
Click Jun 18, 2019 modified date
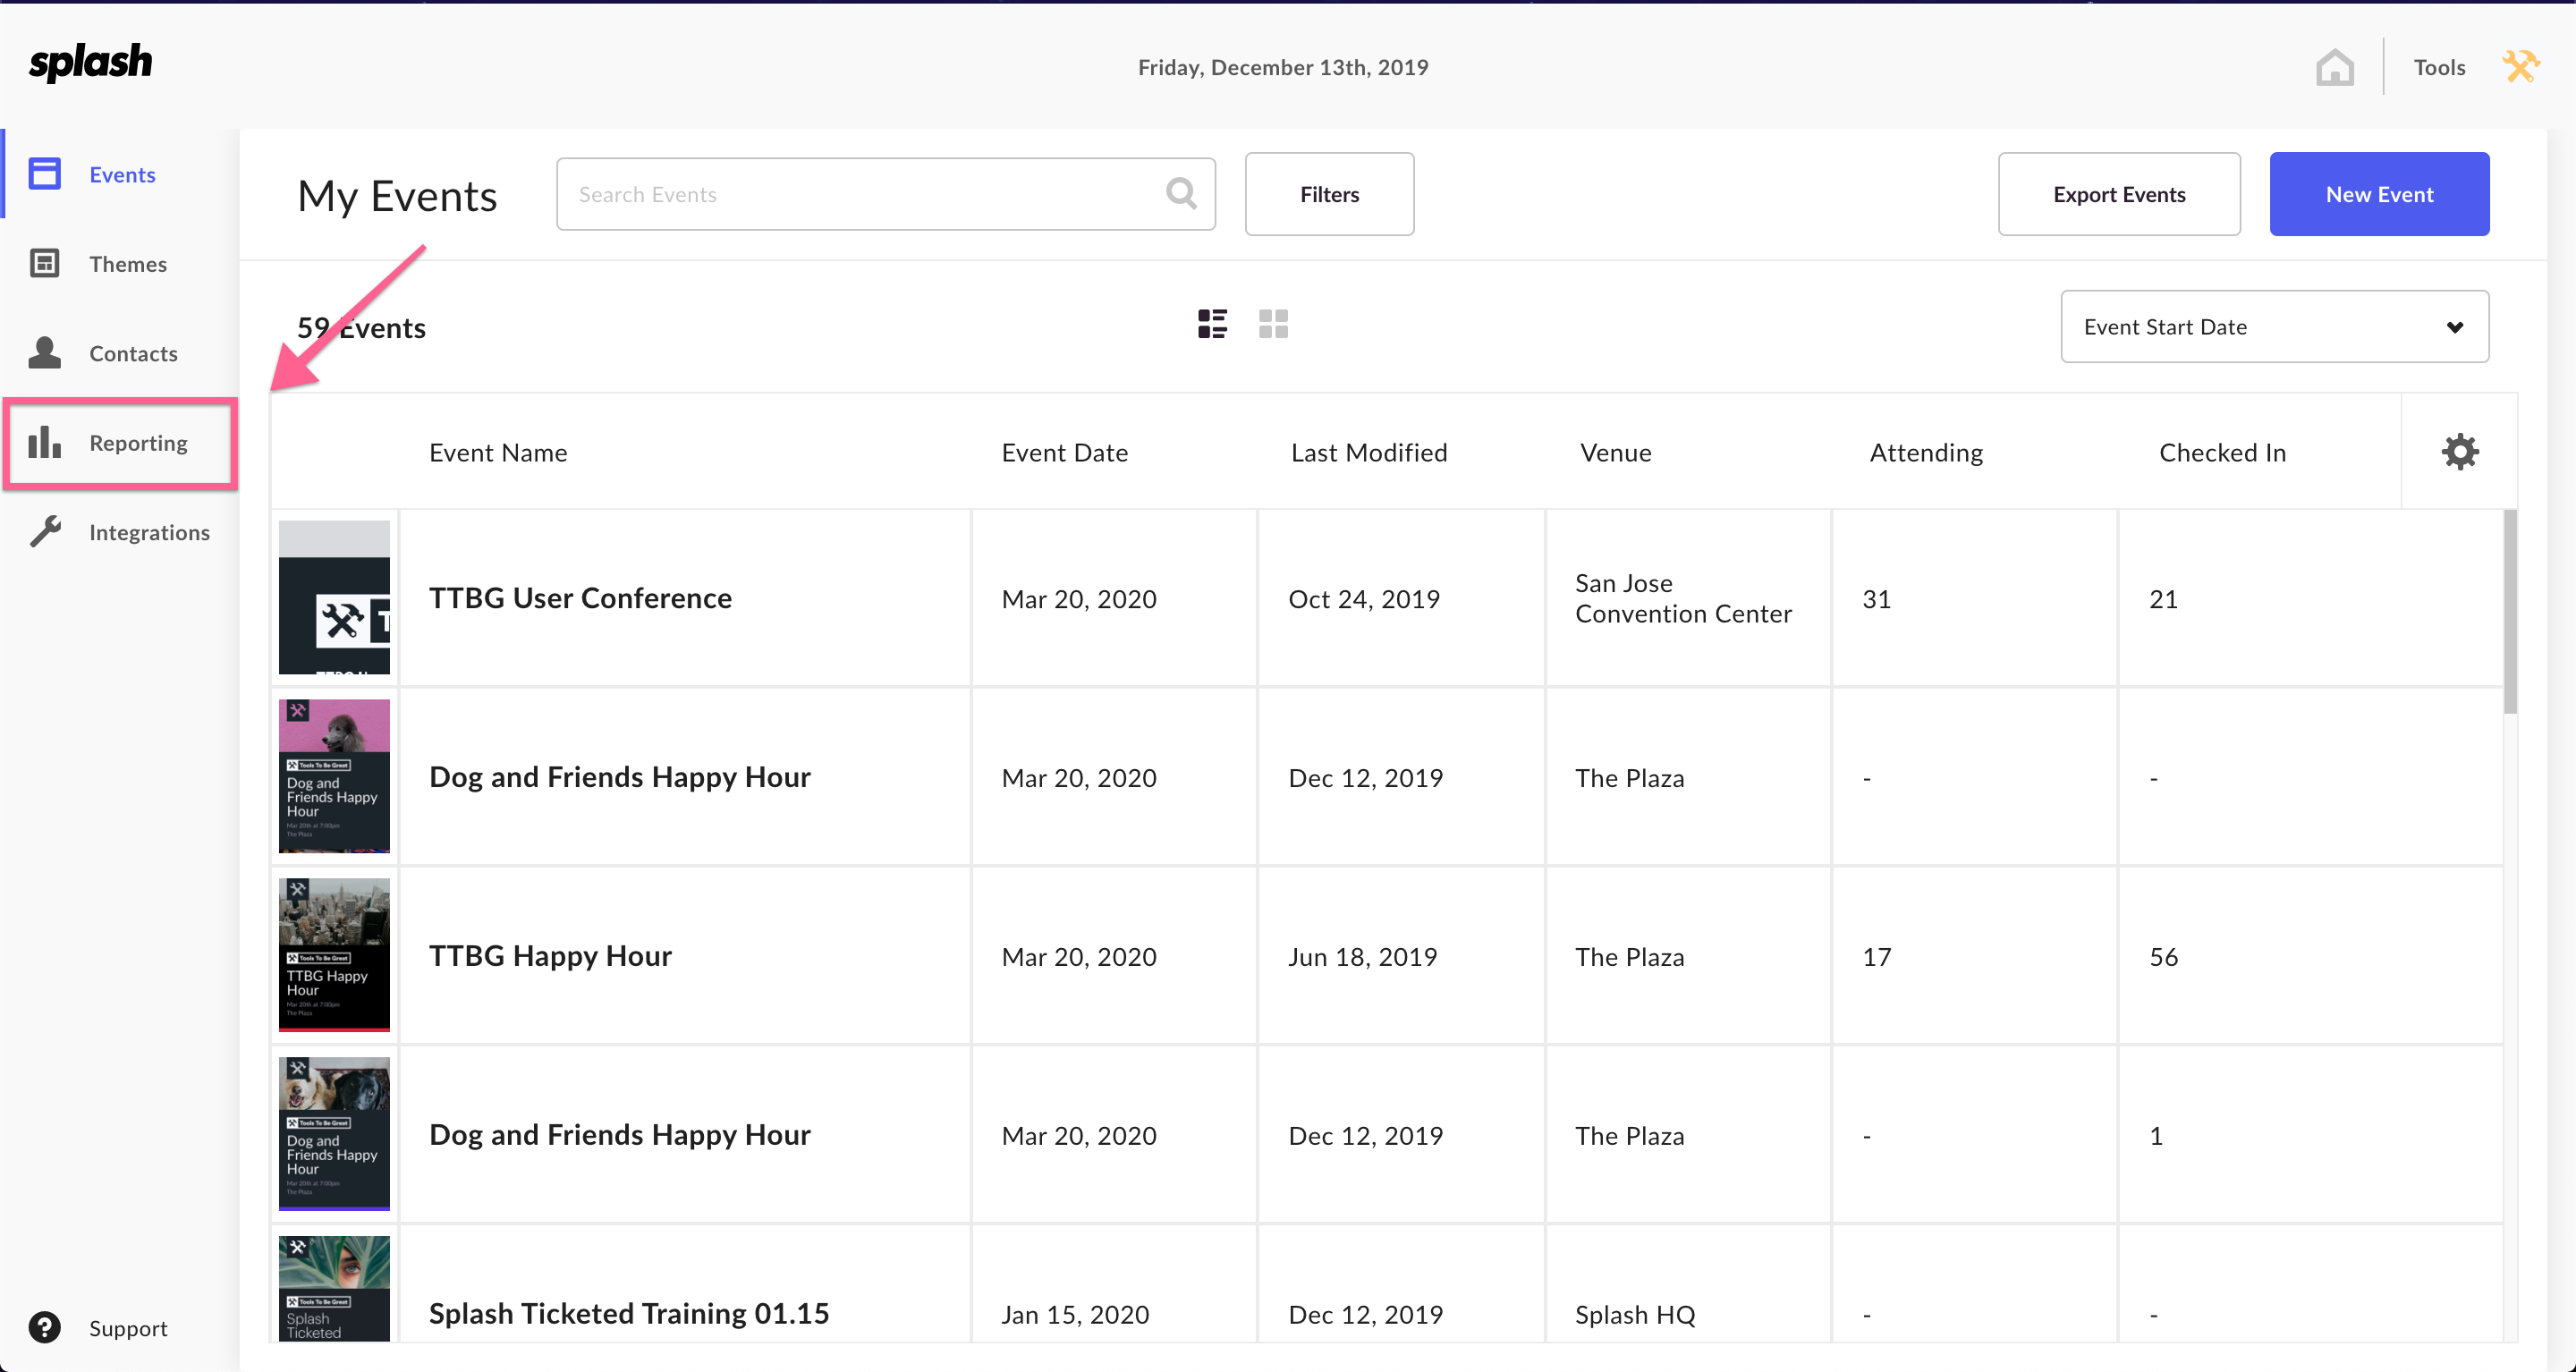(1362, 957)
